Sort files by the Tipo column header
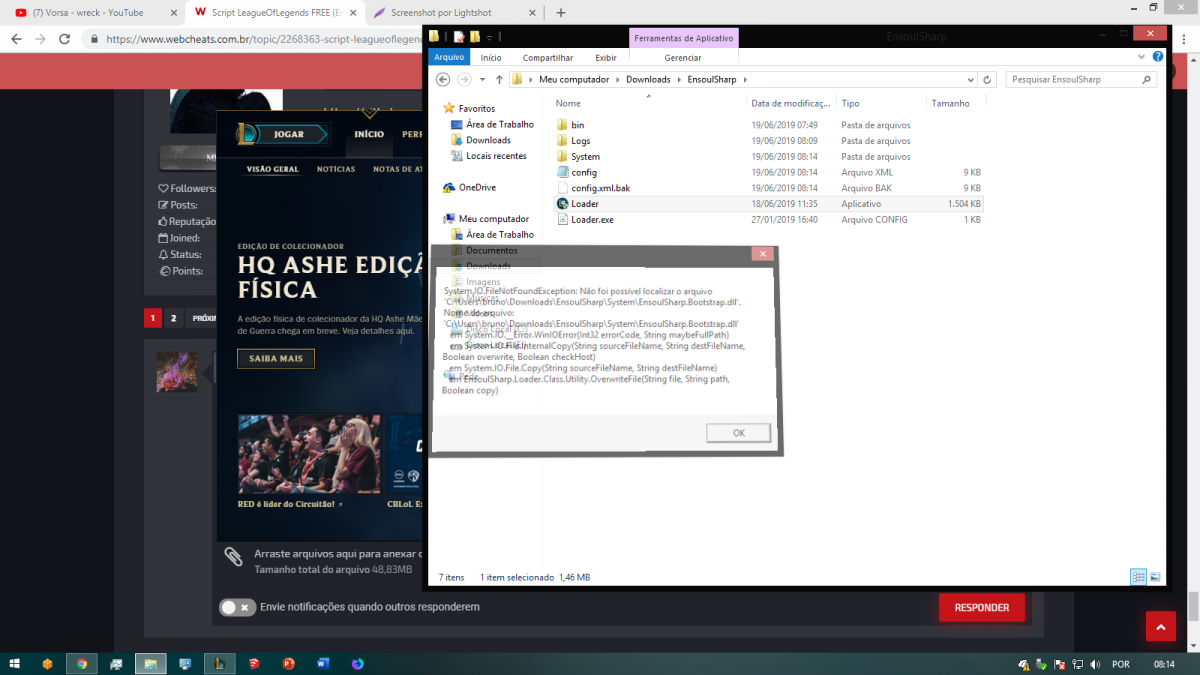Image resolution: width=1200 pixels, height=675 pixels. point(850,103)
